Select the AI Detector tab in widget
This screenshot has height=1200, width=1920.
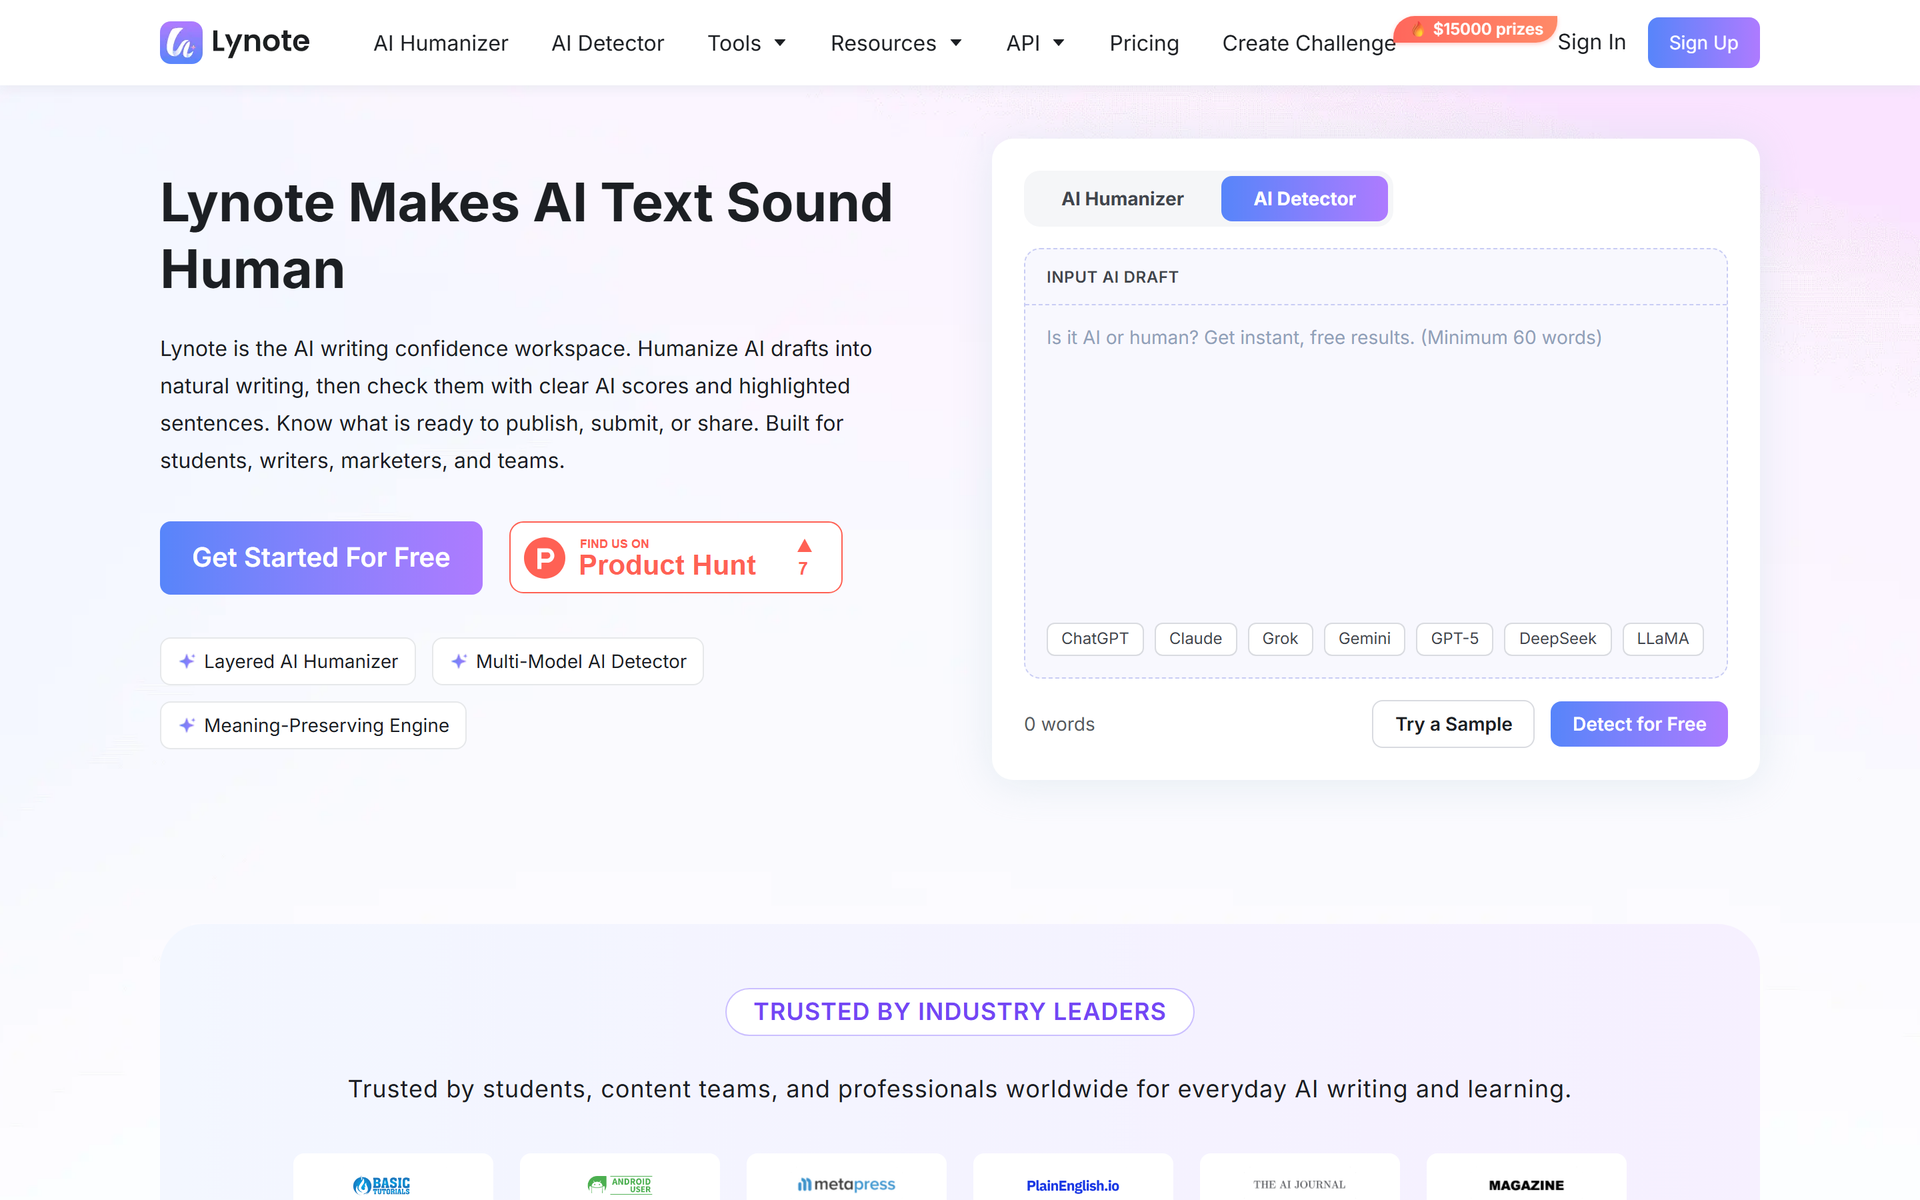(x=1304, y=199)
